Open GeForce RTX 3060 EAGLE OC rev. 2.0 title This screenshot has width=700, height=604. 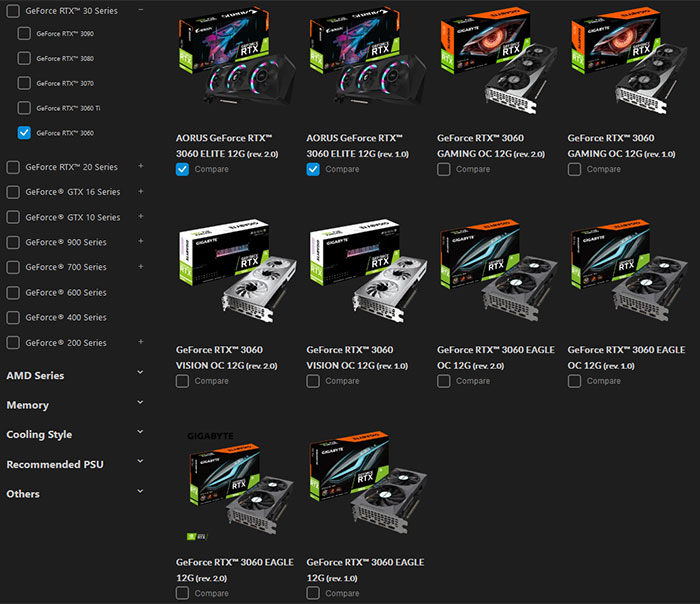point(496,358)
